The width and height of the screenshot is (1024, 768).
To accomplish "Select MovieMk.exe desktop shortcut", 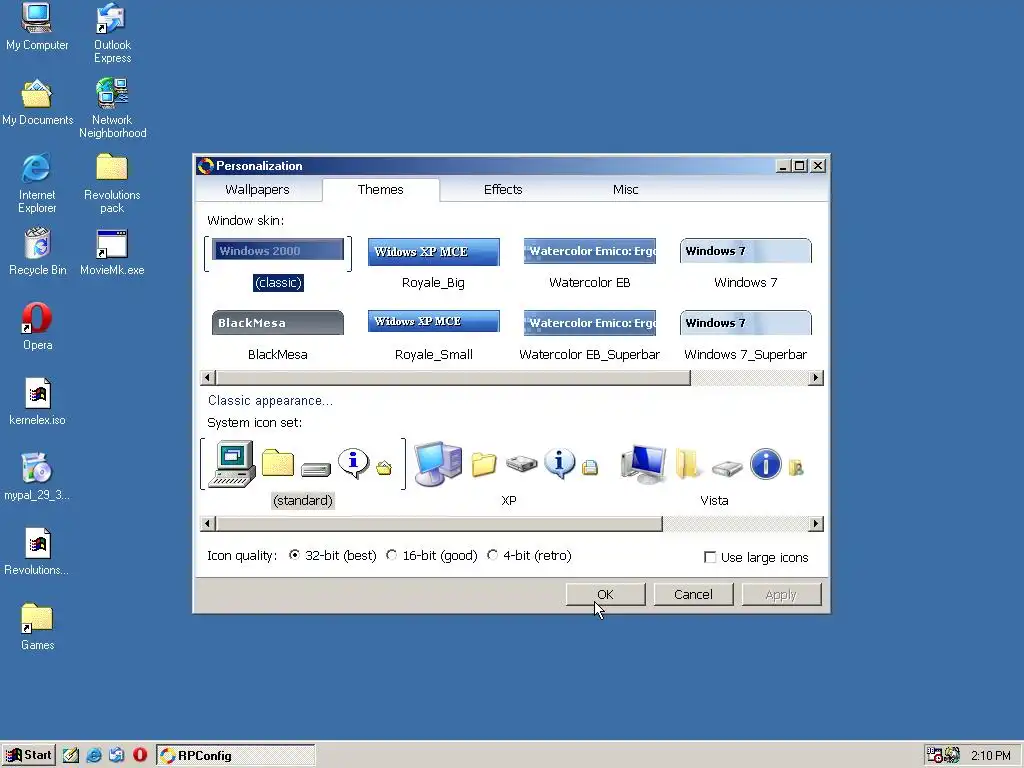I will [x=112, y=252].
